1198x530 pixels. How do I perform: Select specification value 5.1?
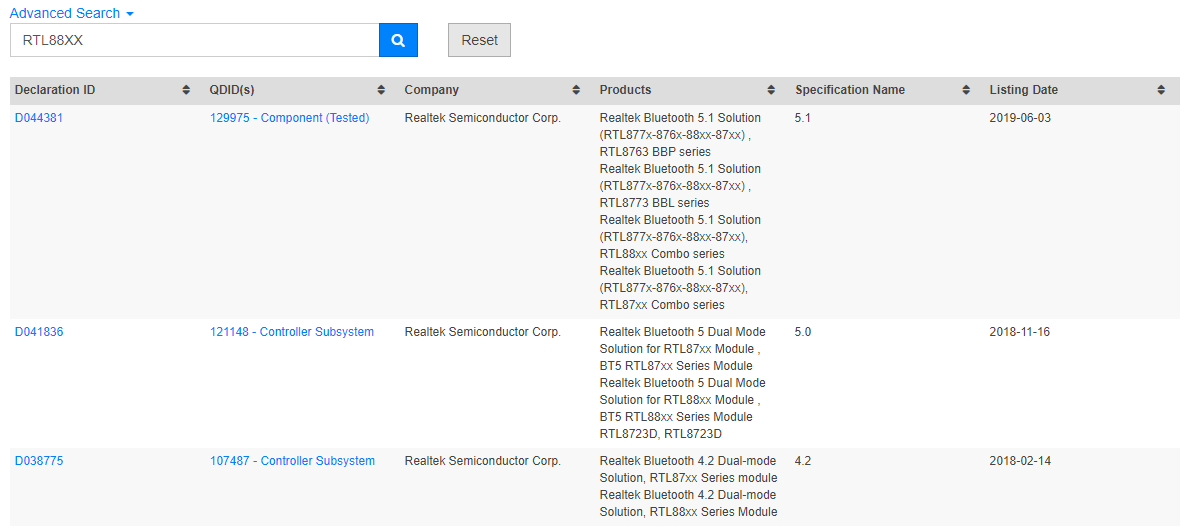click(802, 118)
